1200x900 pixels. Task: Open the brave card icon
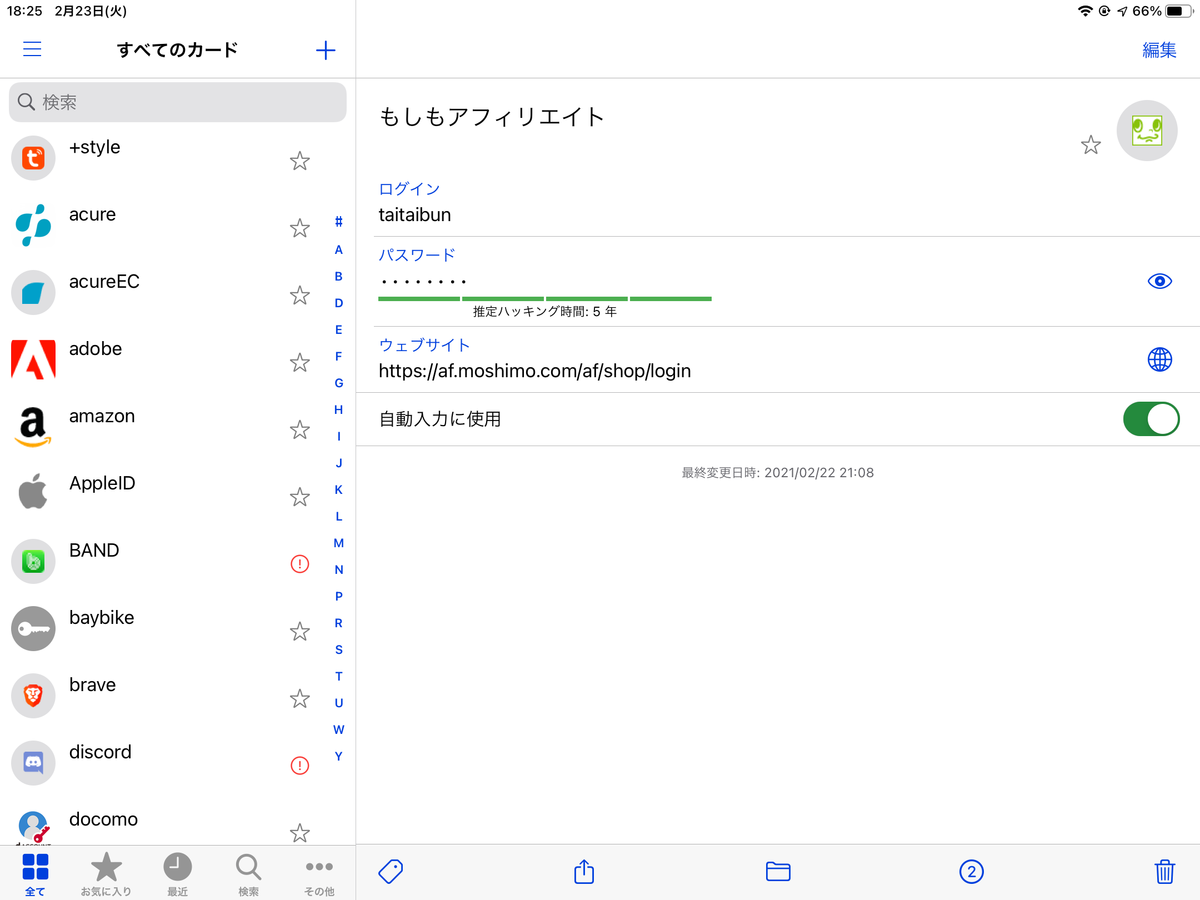click(33, 696)
